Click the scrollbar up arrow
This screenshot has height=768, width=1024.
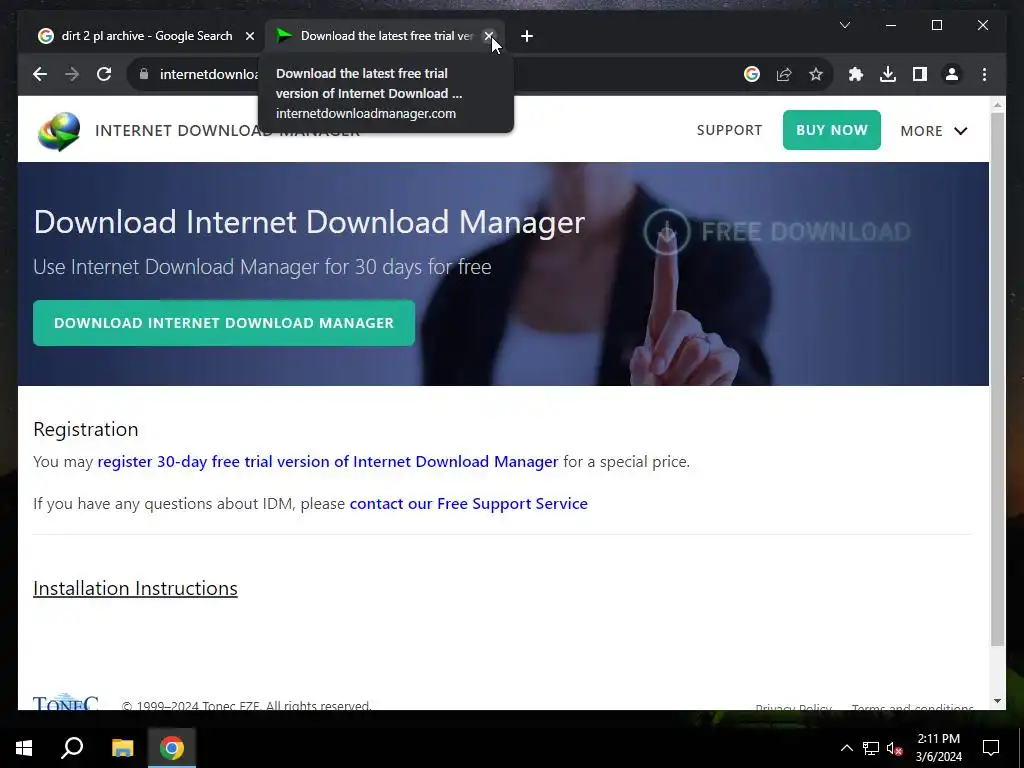(997, 104)
